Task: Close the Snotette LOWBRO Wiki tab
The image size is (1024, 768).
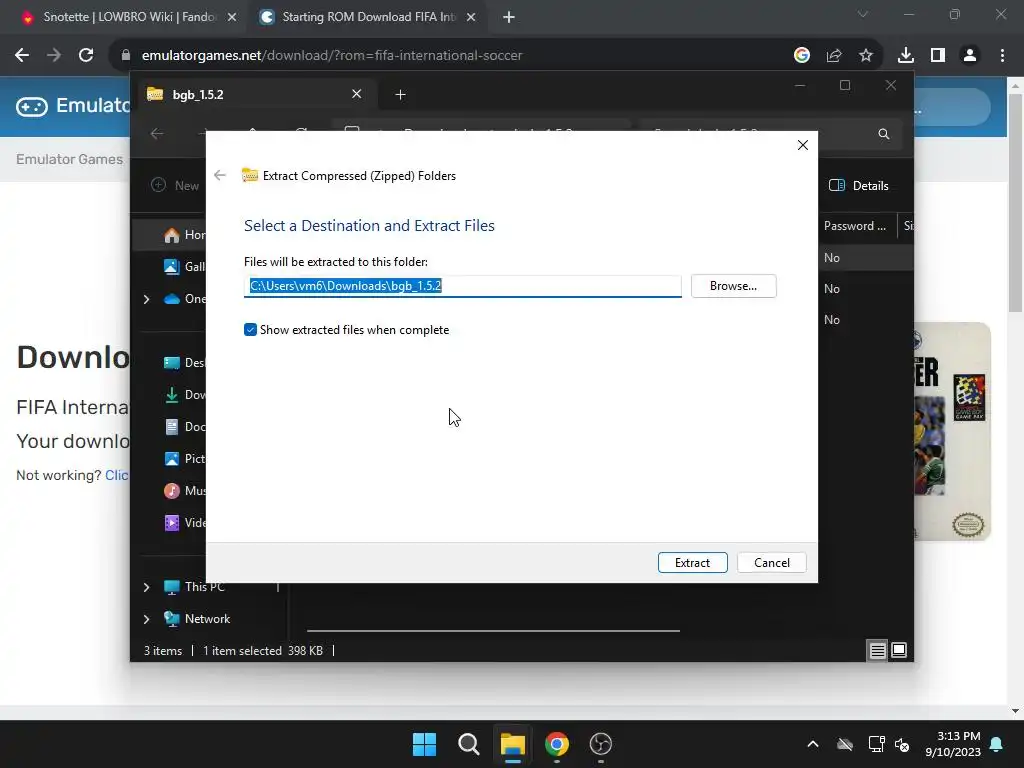Action: (x=232, y=17)
